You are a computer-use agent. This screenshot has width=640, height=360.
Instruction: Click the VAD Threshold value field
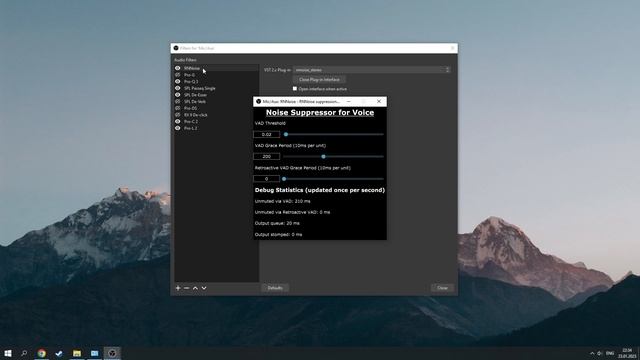[267, 134]
